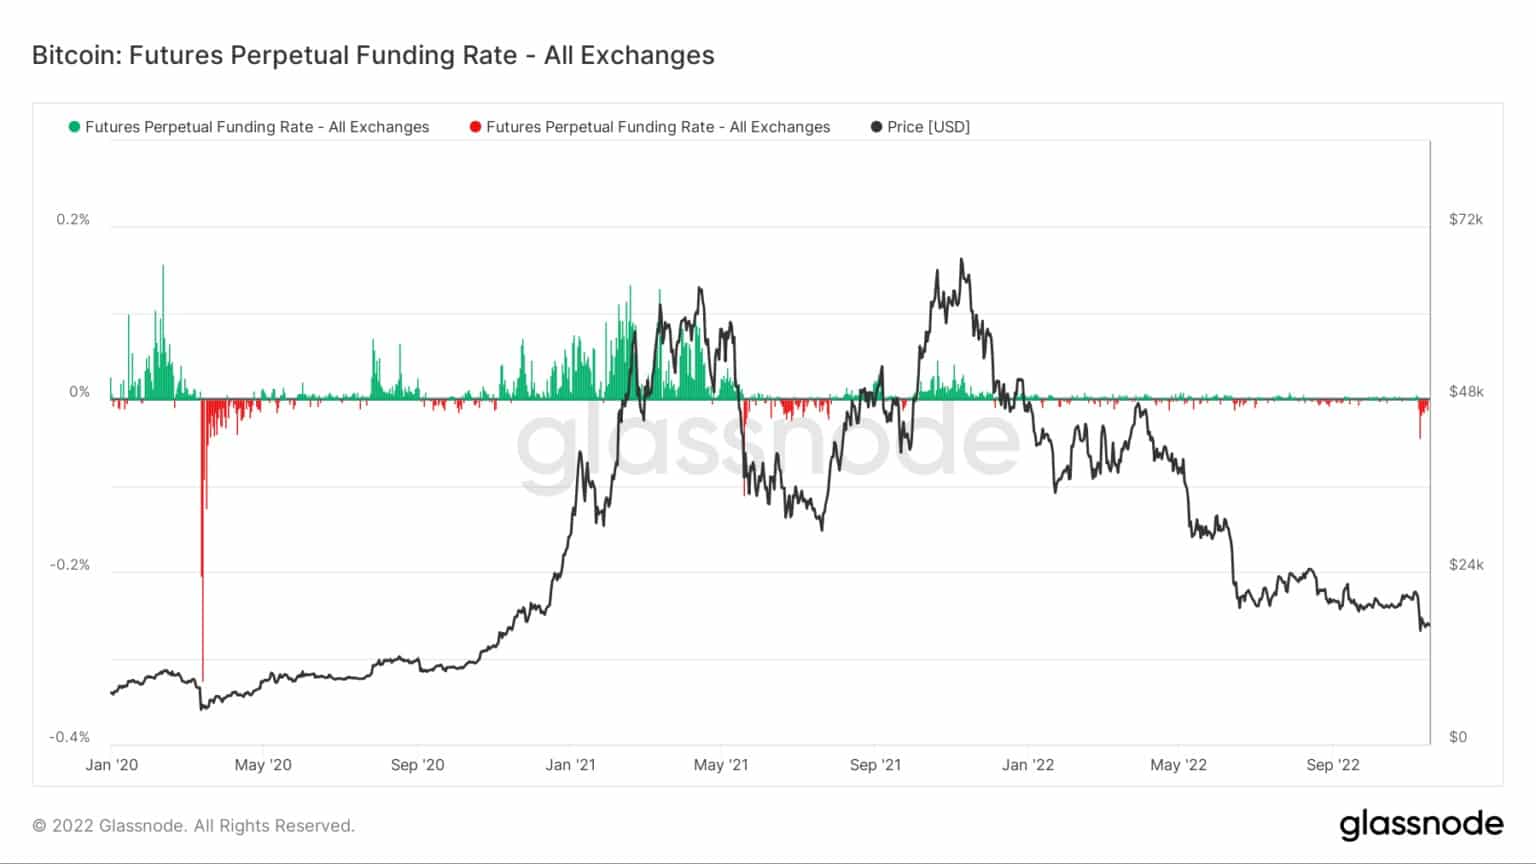Select the Sep '22 x-axis marker

[x=1333, y=765]
